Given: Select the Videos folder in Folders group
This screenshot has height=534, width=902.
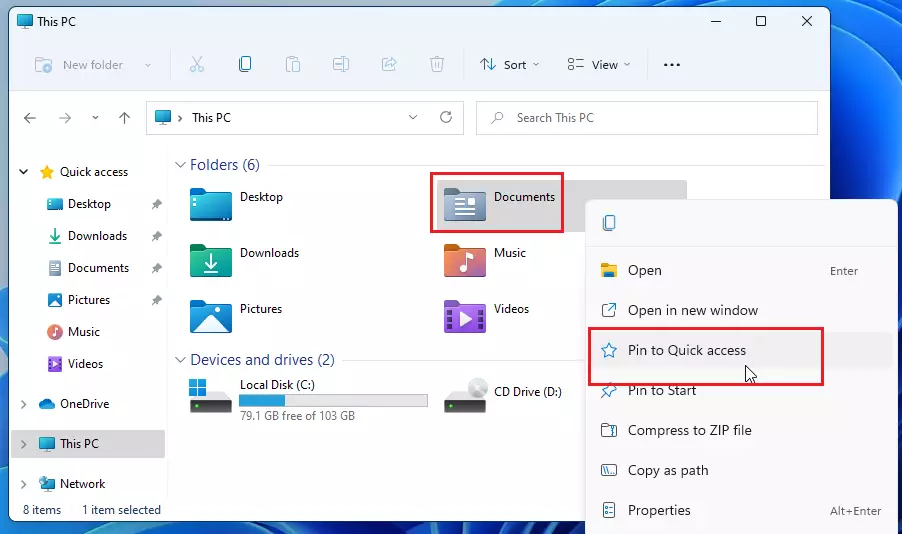Looking at the screenshot, I should (487, 316).
